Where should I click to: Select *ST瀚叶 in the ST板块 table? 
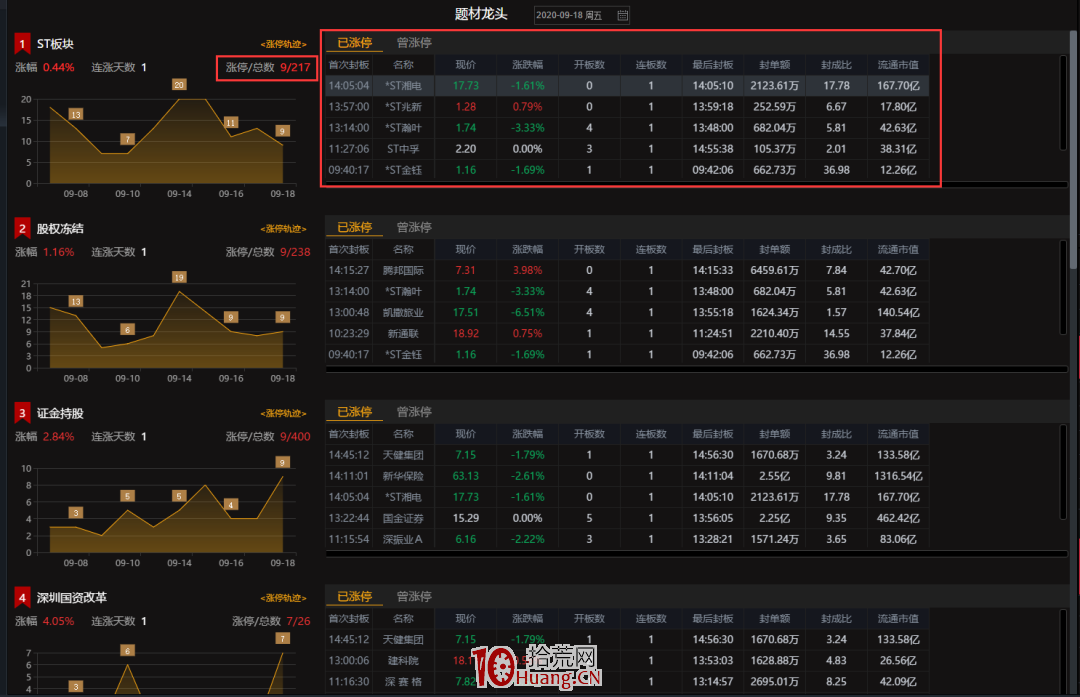[627, 128]
